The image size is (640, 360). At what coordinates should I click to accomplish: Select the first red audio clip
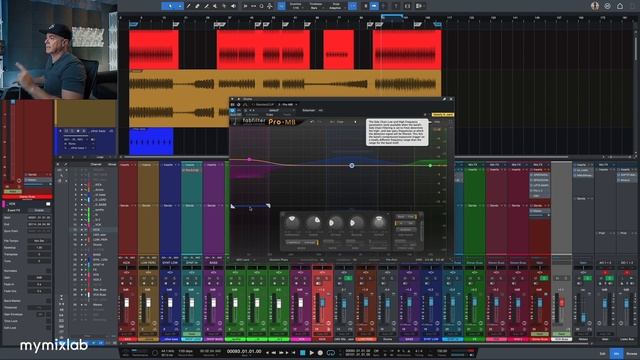coord(154,49)
